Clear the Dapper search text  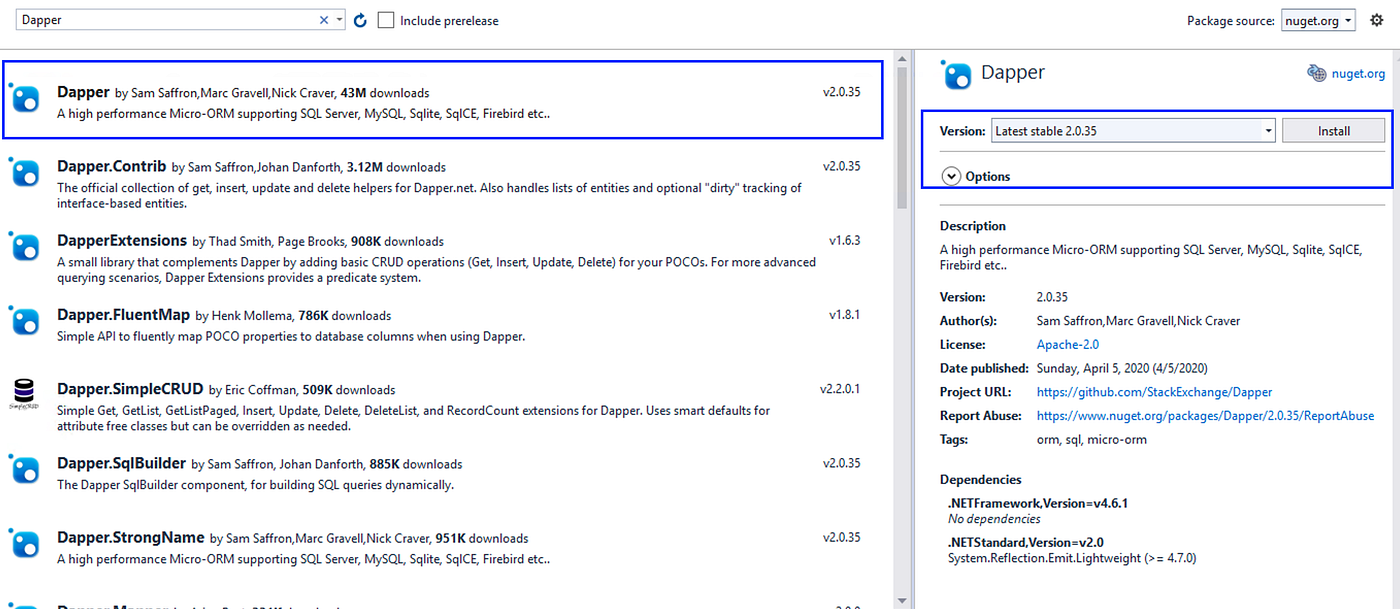click(324, 20)
